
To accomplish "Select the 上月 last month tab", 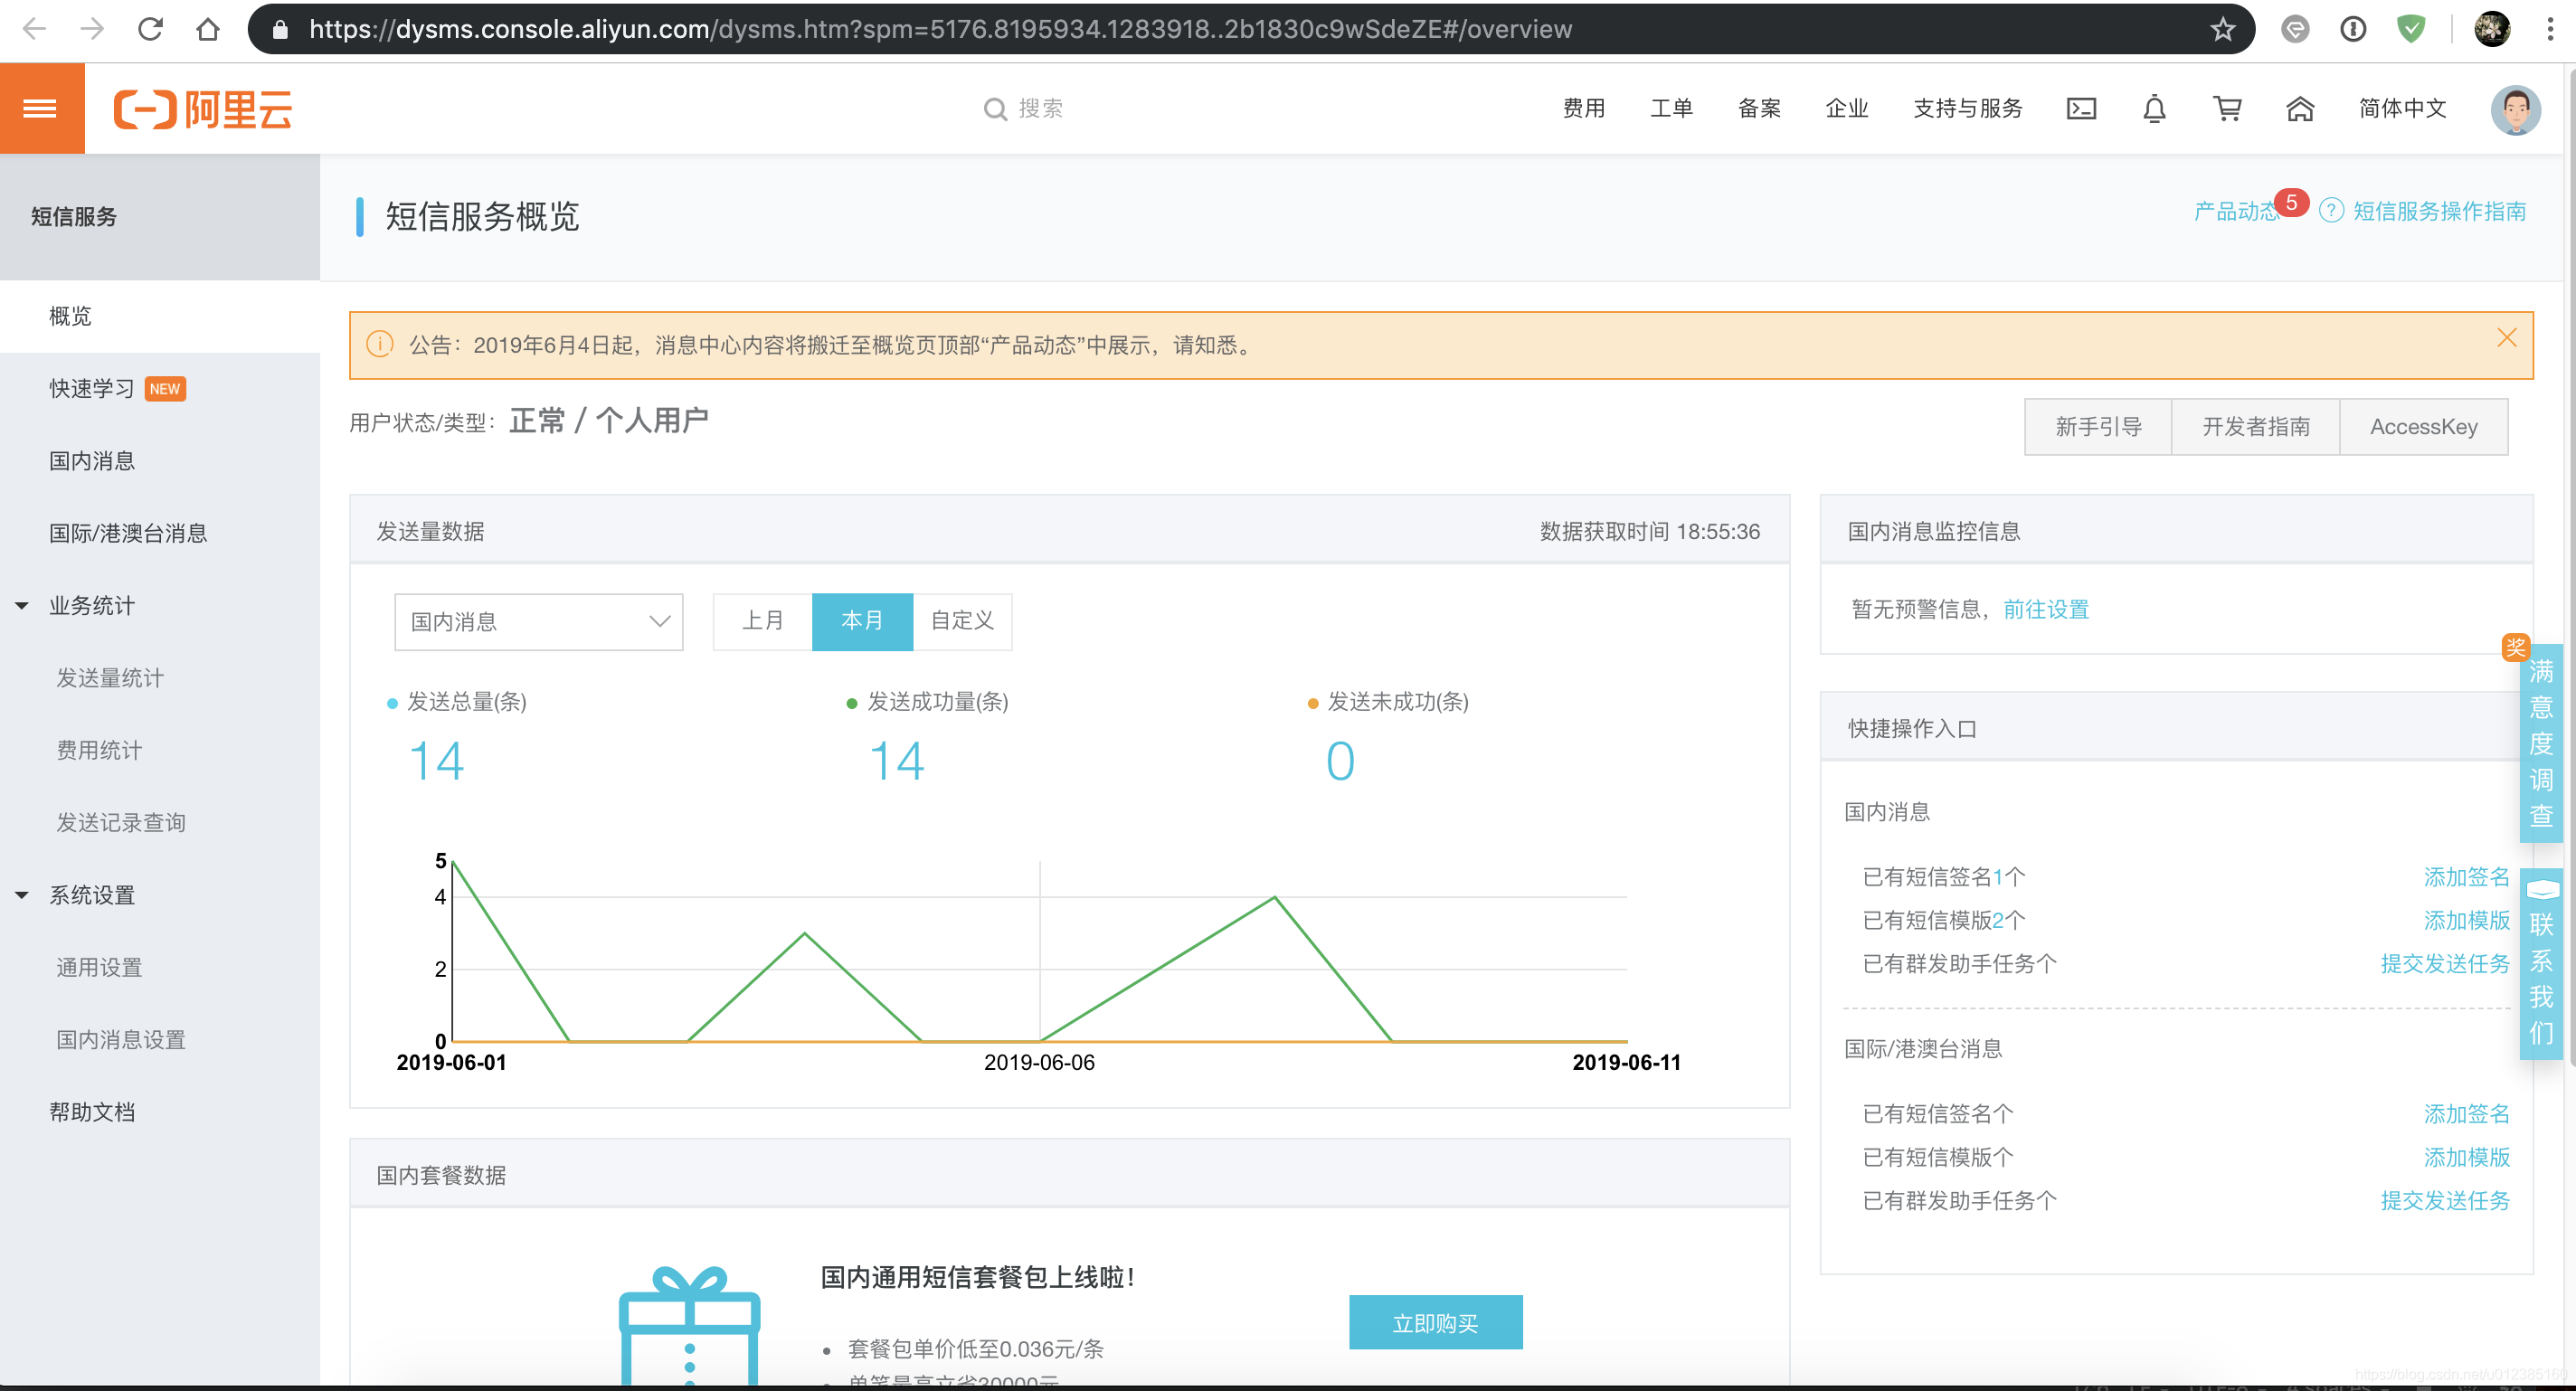I will 762,622.
